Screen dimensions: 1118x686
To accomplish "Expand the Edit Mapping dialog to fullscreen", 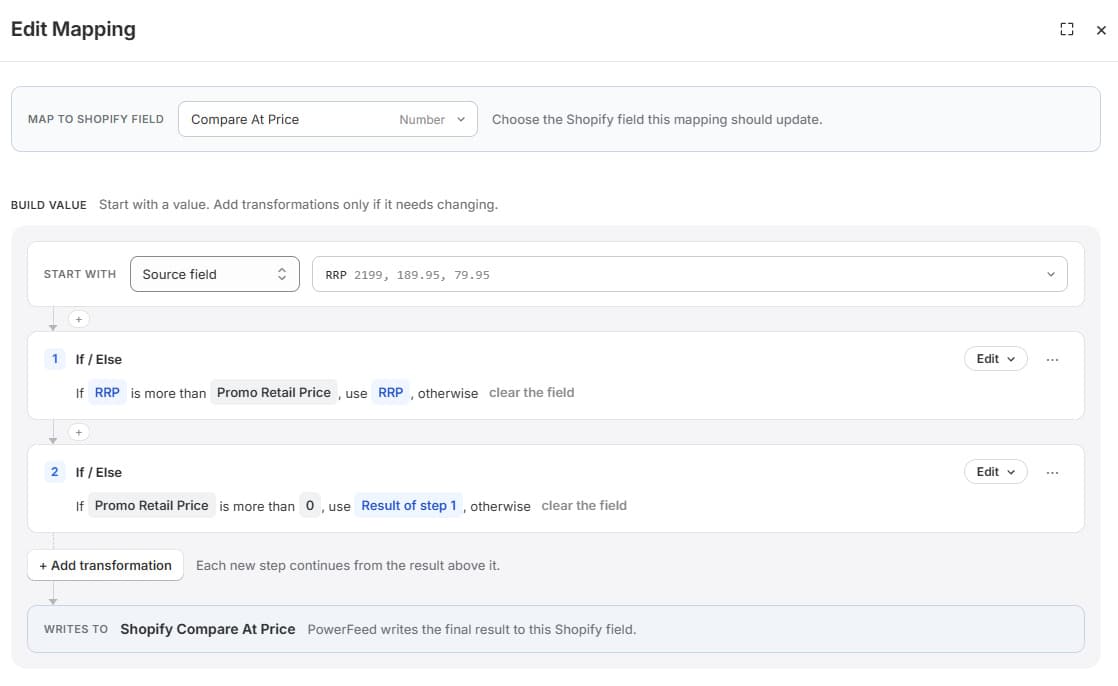I will tap(1067, 29).
